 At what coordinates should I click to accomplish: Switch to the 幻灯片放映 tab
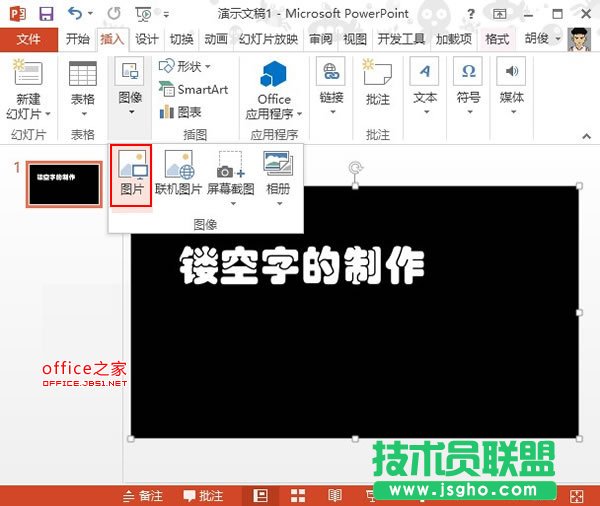(268, 39)
